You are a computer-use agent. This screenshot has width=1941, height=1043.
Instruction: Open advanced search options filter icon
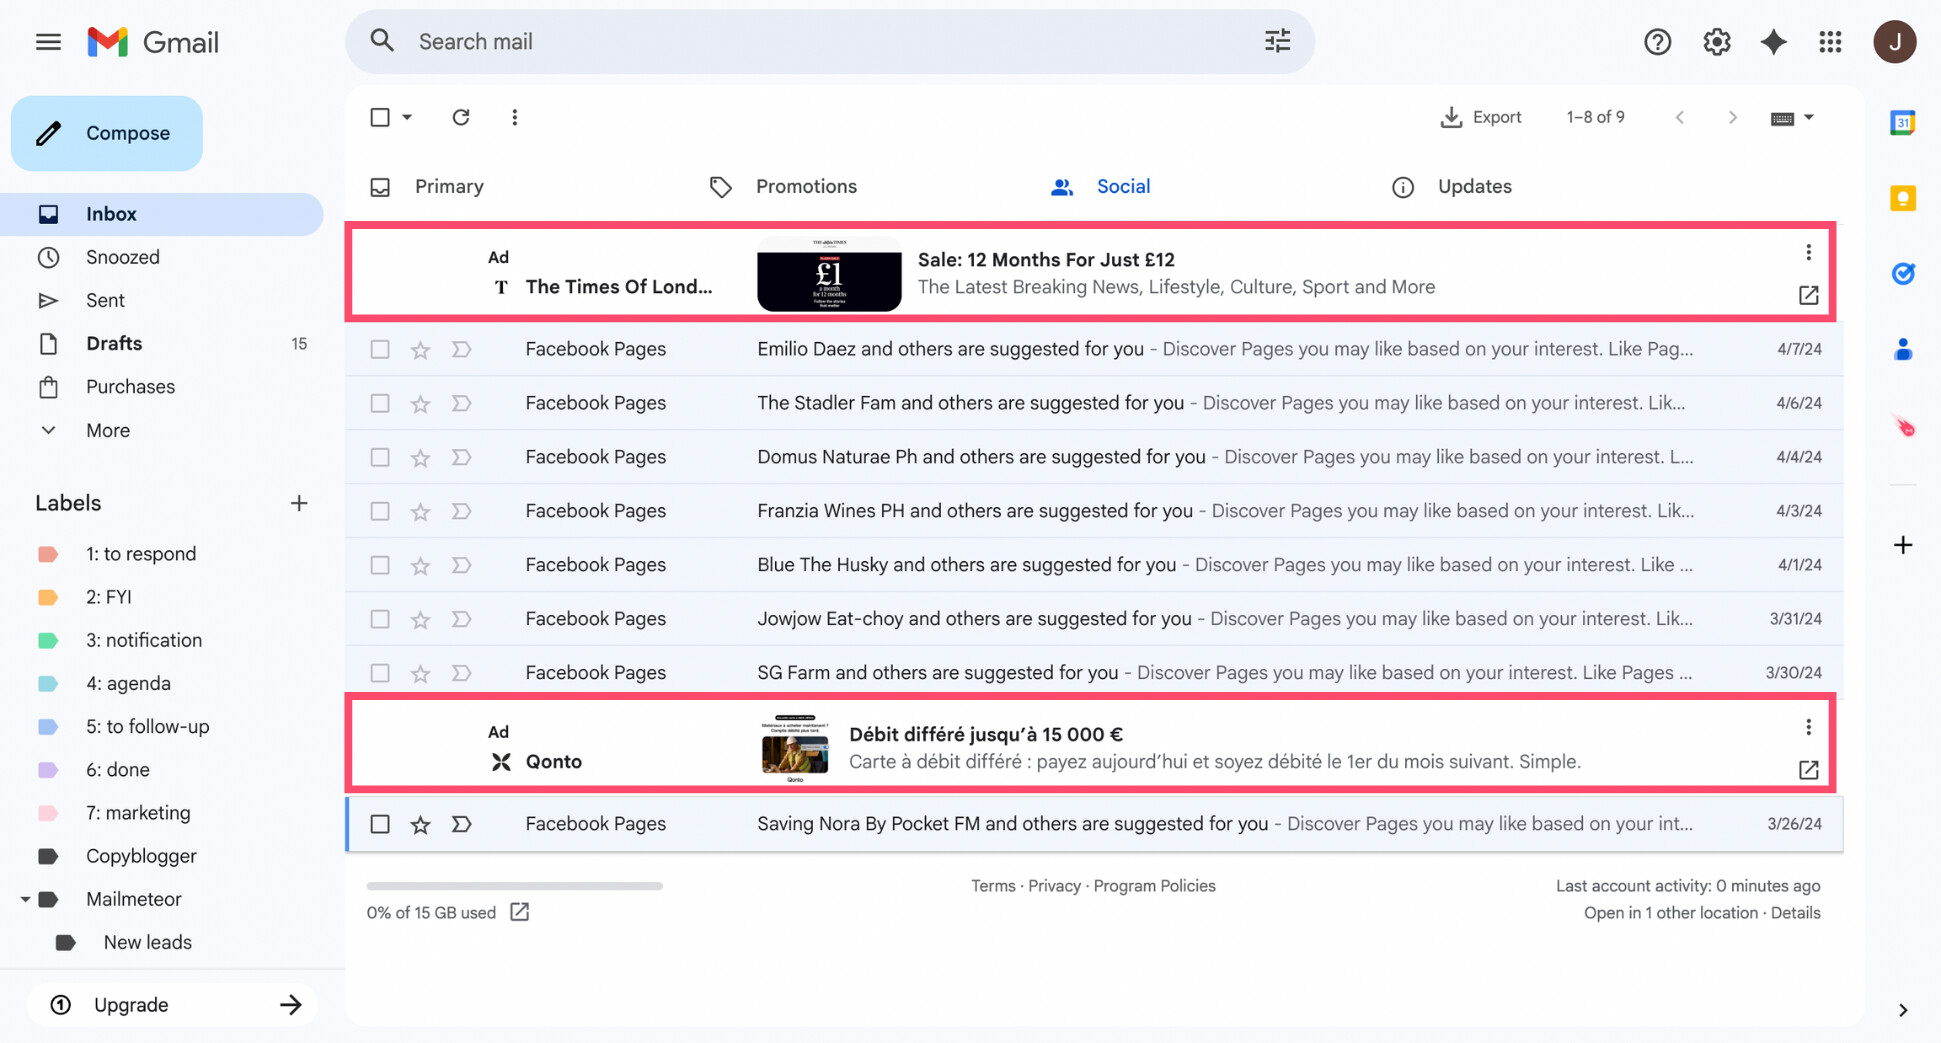coord(1277,41)
